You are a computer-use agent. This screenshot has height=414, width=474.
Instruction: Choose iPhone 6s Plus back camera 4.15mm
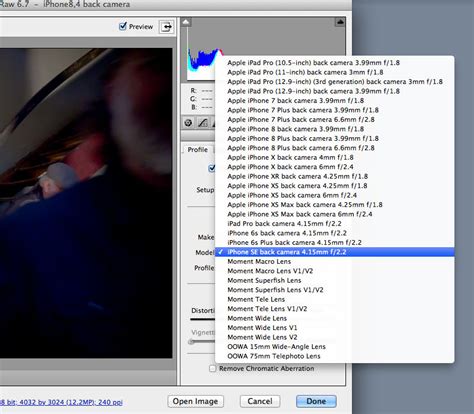[x=335, y=242]
